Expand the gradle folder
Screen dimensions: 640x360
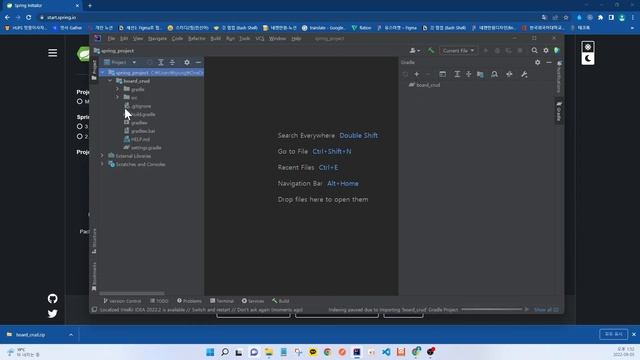(x=118, y=89)
